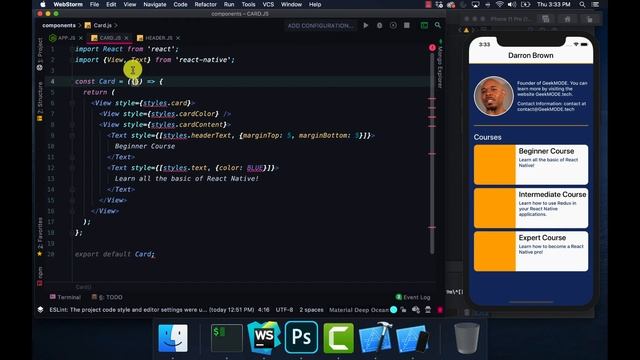Open the WebStorm application menu

[68, 4]
